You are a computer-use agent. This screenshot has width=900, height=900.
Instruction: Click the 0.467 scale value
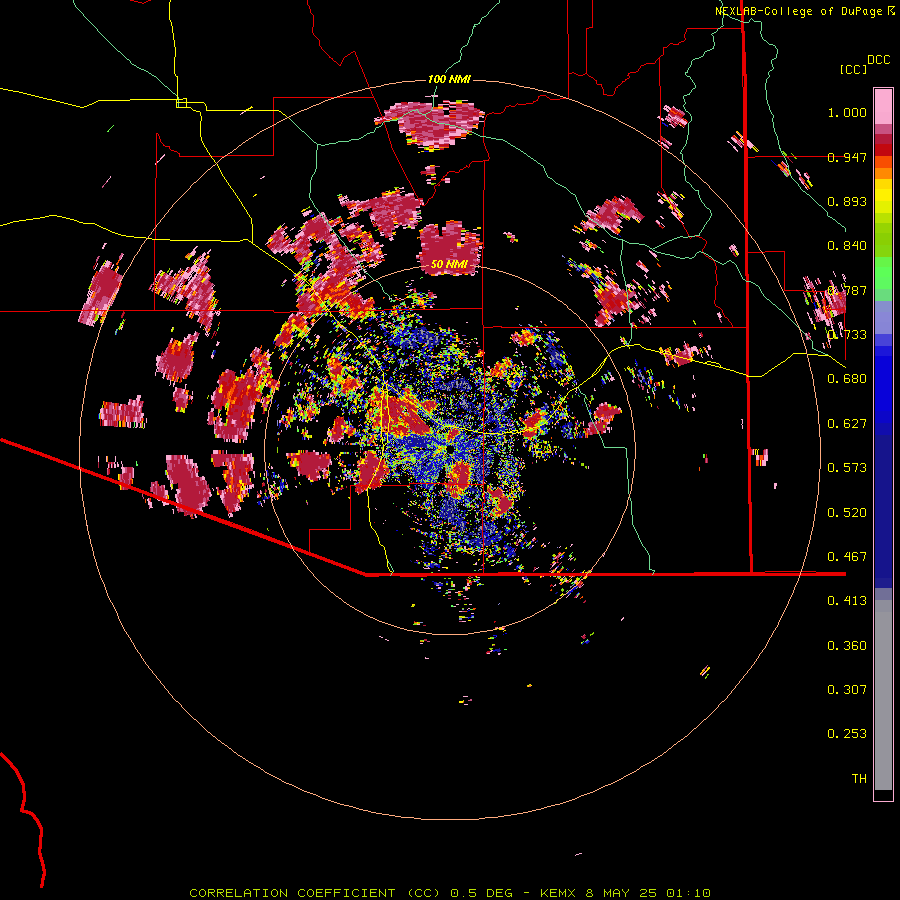tap(847, 557)
